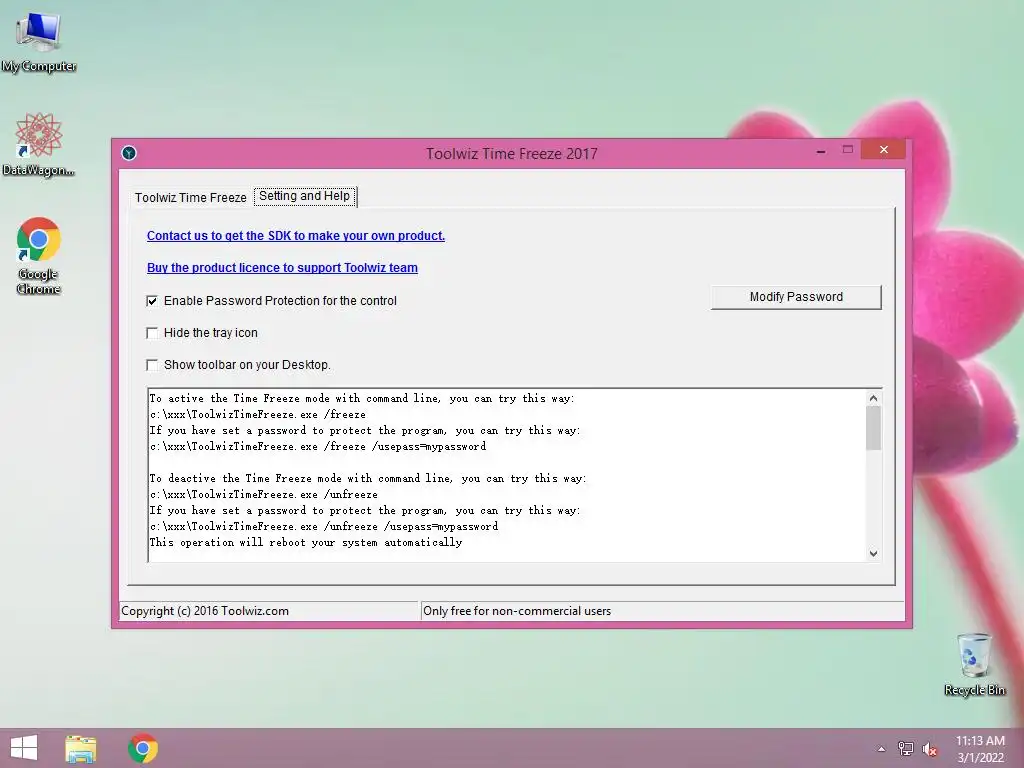
Task: Click line 'This operation will reboot your system automatically'
Action: 306,543
